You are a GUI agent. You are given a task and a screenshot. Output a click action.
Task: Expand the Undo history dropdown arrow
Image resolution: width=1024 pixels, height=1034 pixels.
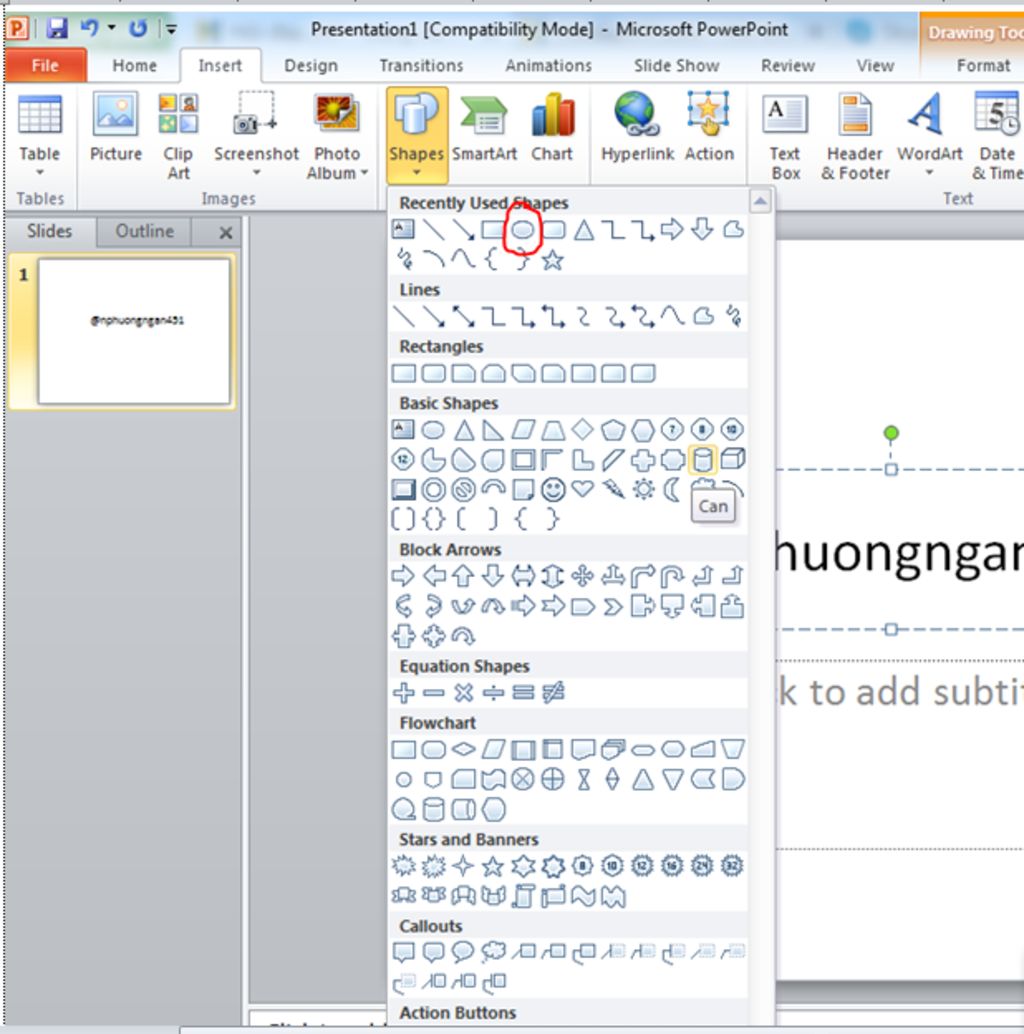point(111,28)
